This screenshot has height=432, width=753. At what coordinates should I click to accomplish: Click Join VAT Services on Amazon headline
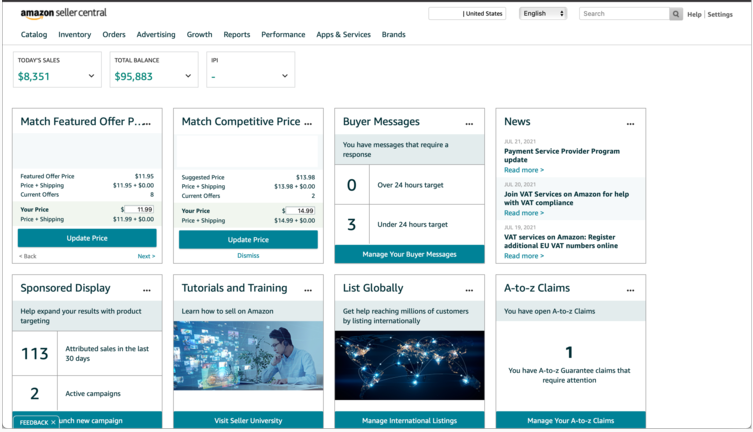click(x=566, y=198)
